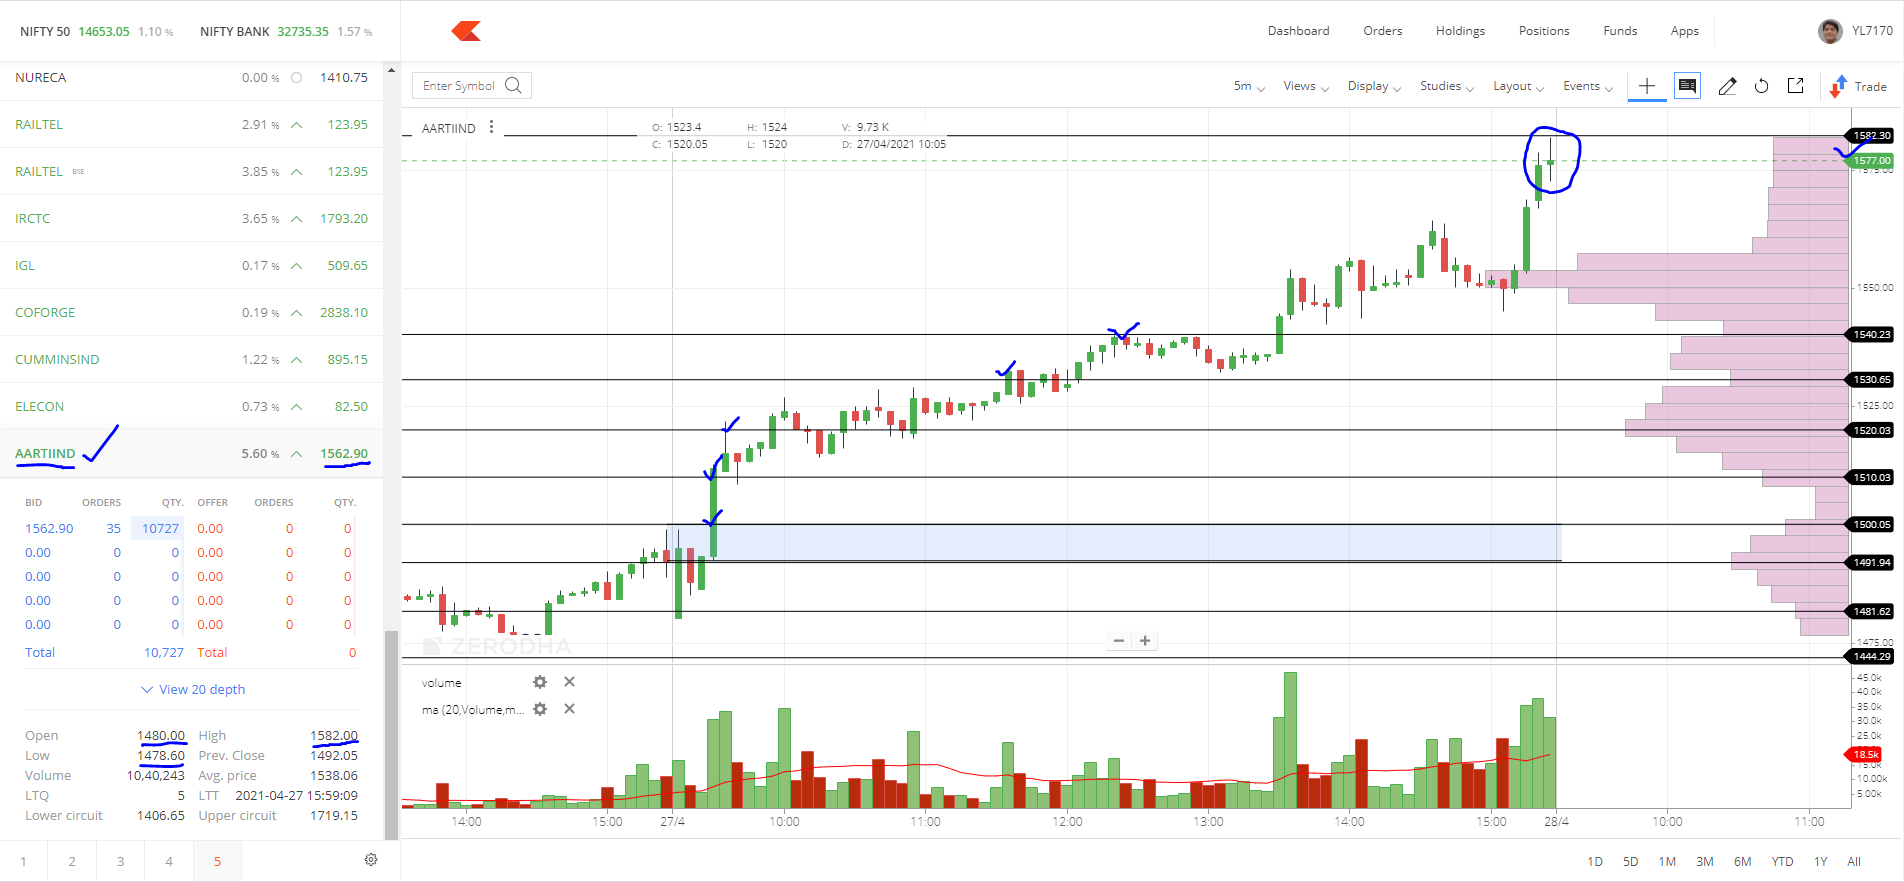Open the Holdings page
This screenshot has height=882, width=1904.
coord(1460,31)
